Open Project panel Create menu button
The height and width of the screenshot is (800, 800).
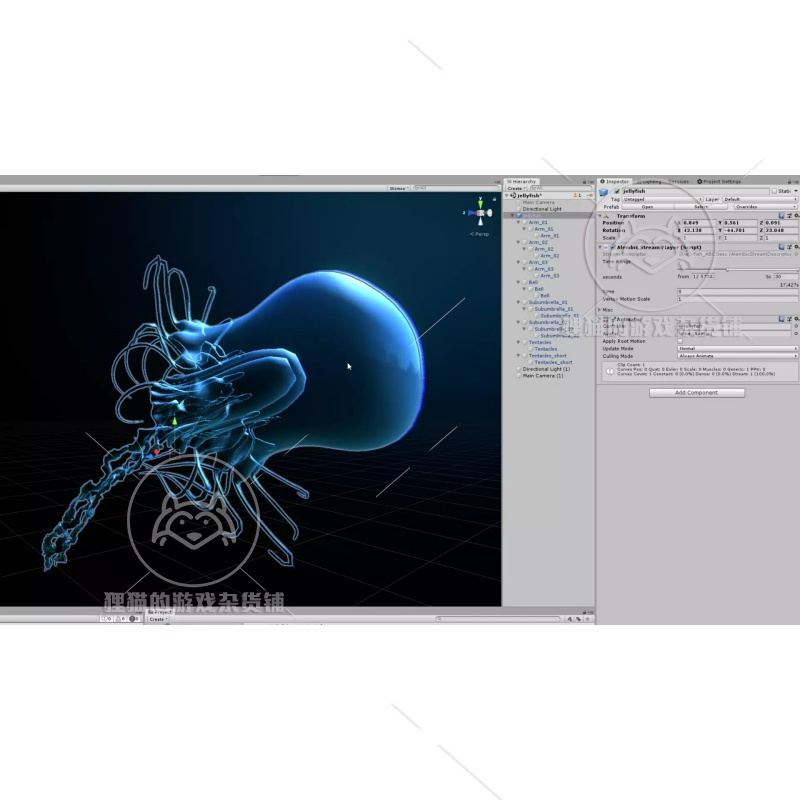(x=159, y=619)
